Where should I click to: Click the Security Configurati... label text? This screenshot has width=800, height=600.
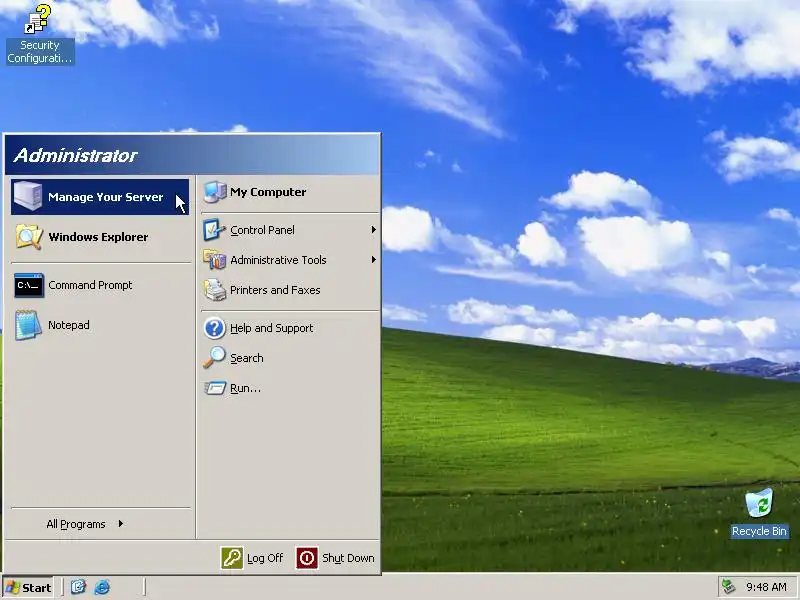pyautogui.click(x=40, y=52)
